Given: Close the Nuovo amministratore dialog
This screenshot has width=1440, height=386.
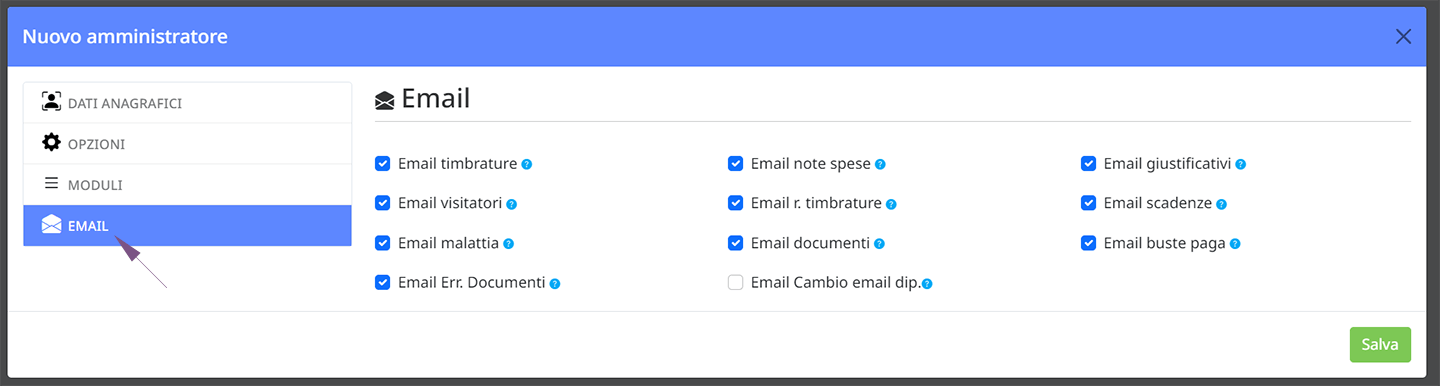Looking at the screenshot, I should point(1403,37).
